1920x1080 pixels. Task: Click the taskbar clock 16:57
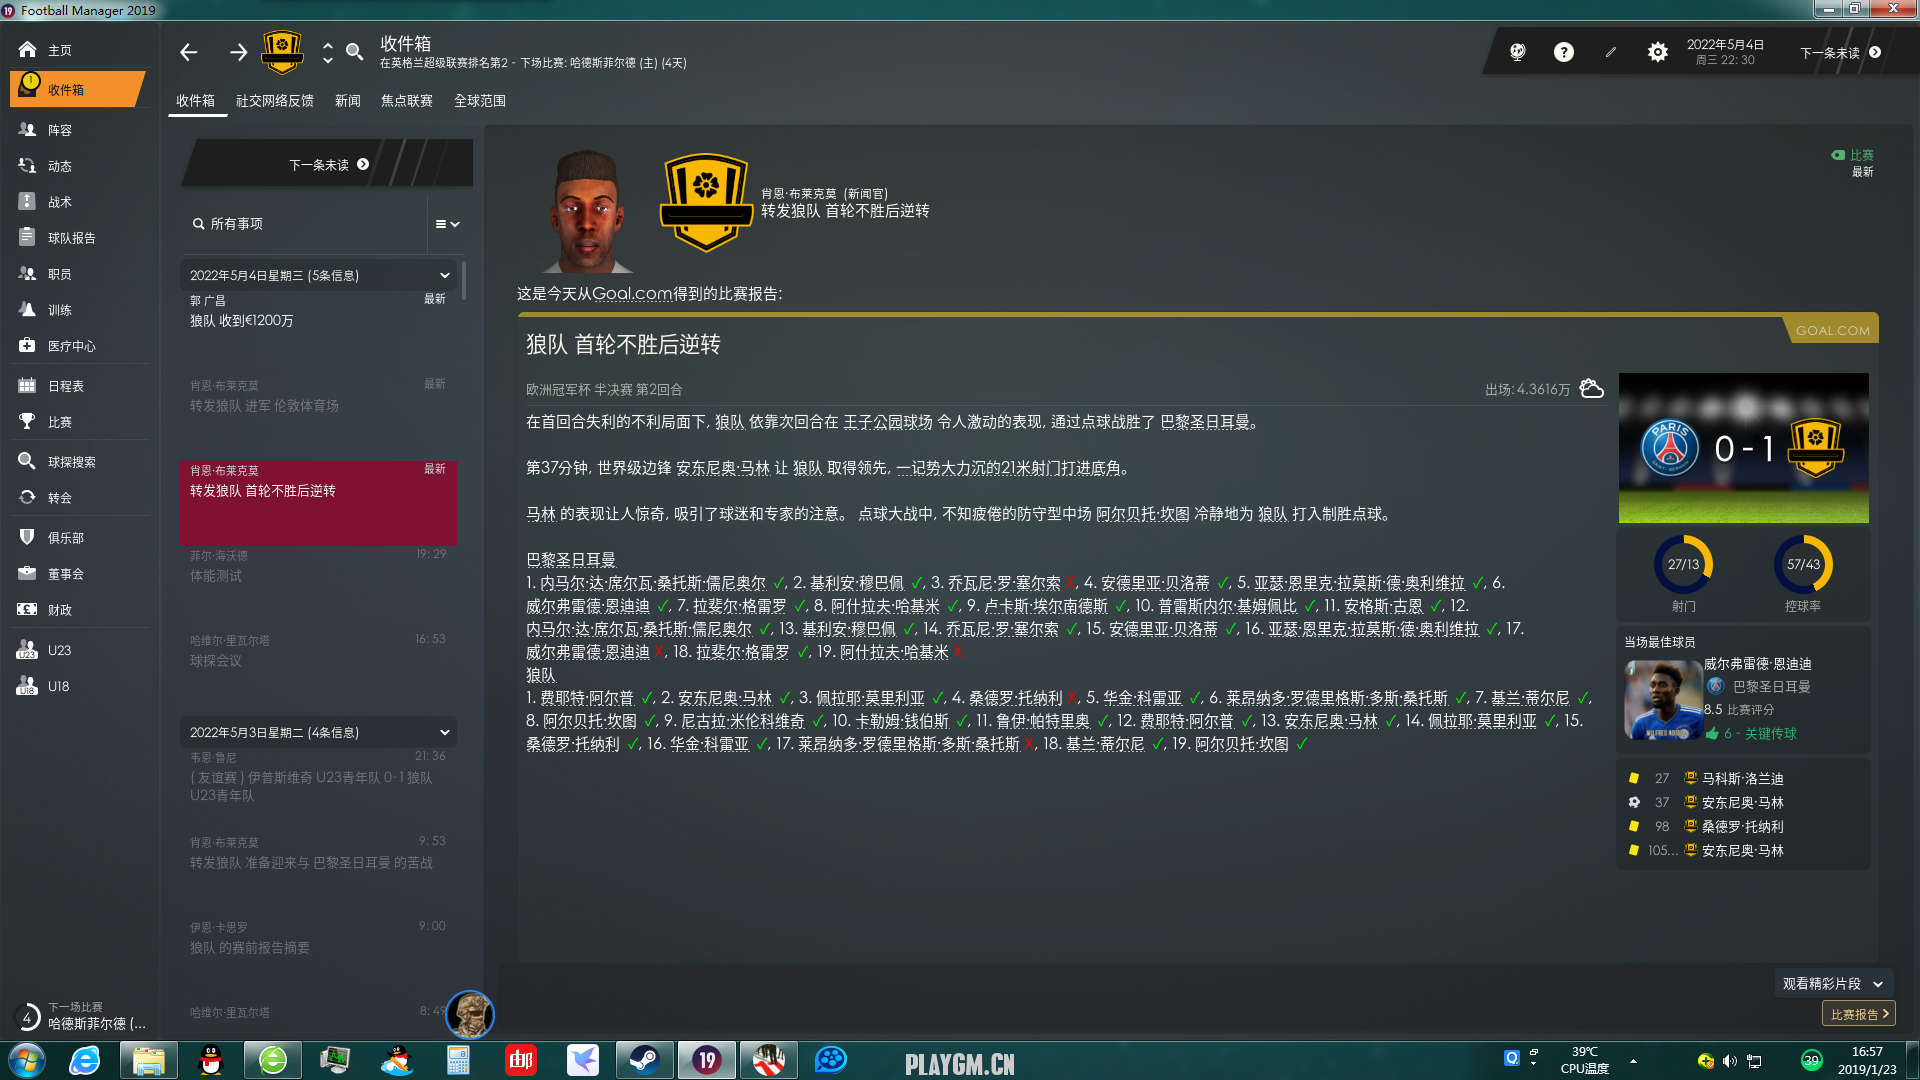coord(1866,1060)
